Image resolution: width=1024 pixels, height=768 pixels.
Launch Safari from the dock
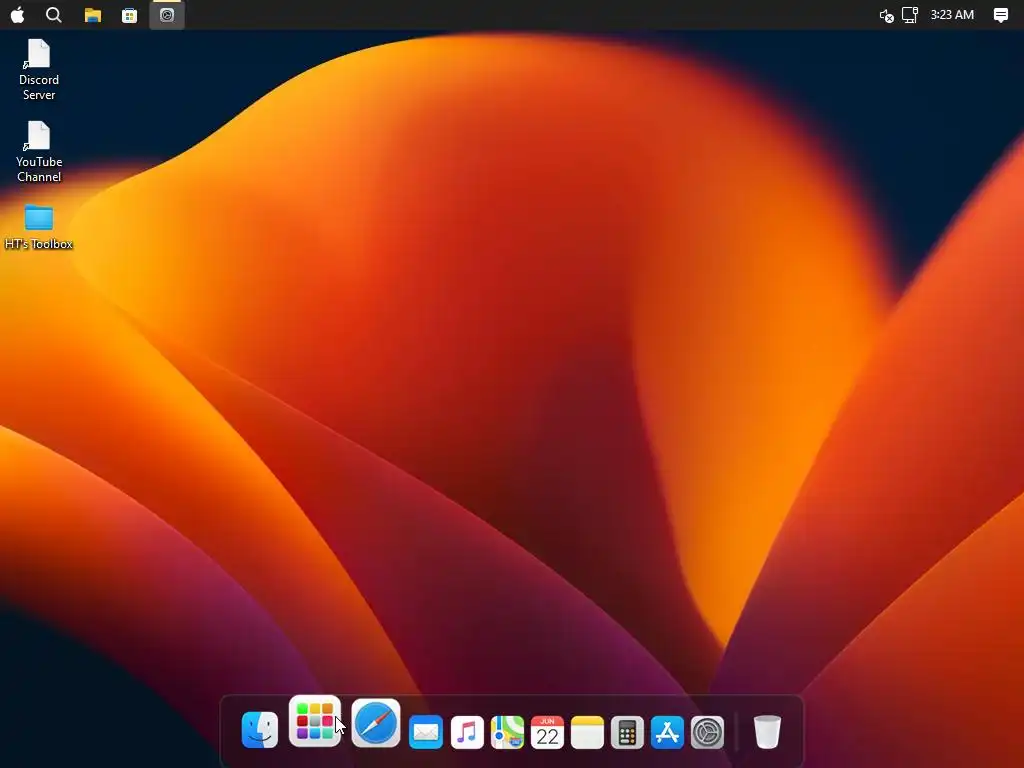pyautogui.click(x=376, y=723)
